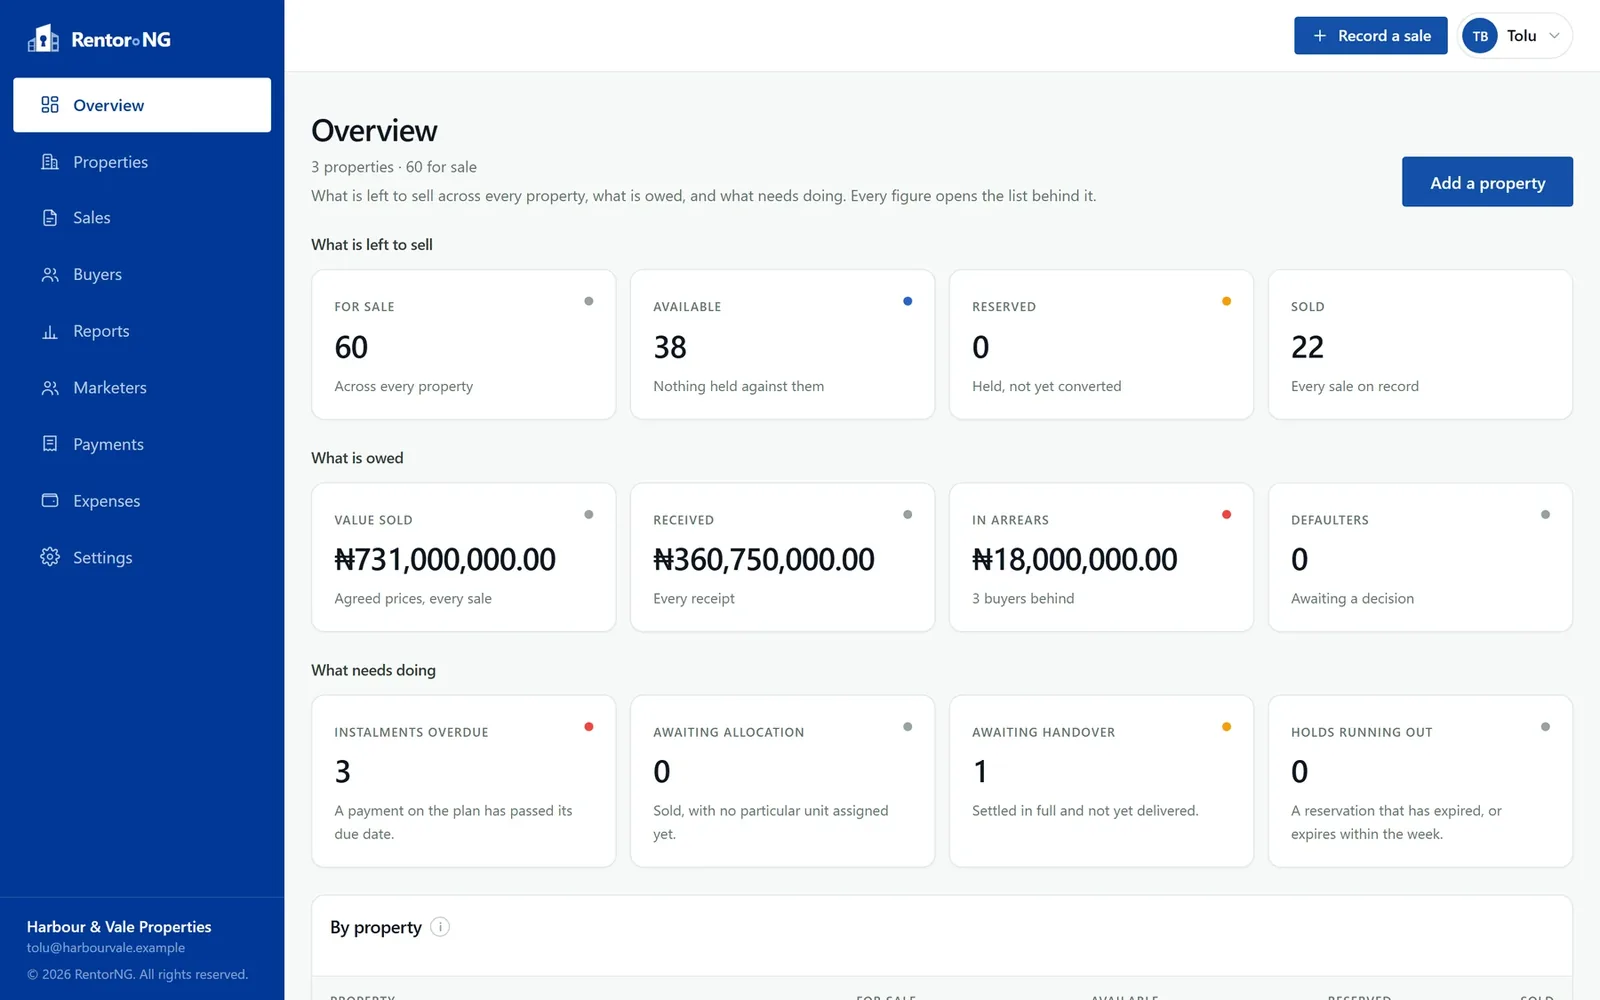1600x1000 pixels.
Task: Click the red dot on Instalments Overdue card
Action: (588, 727)
